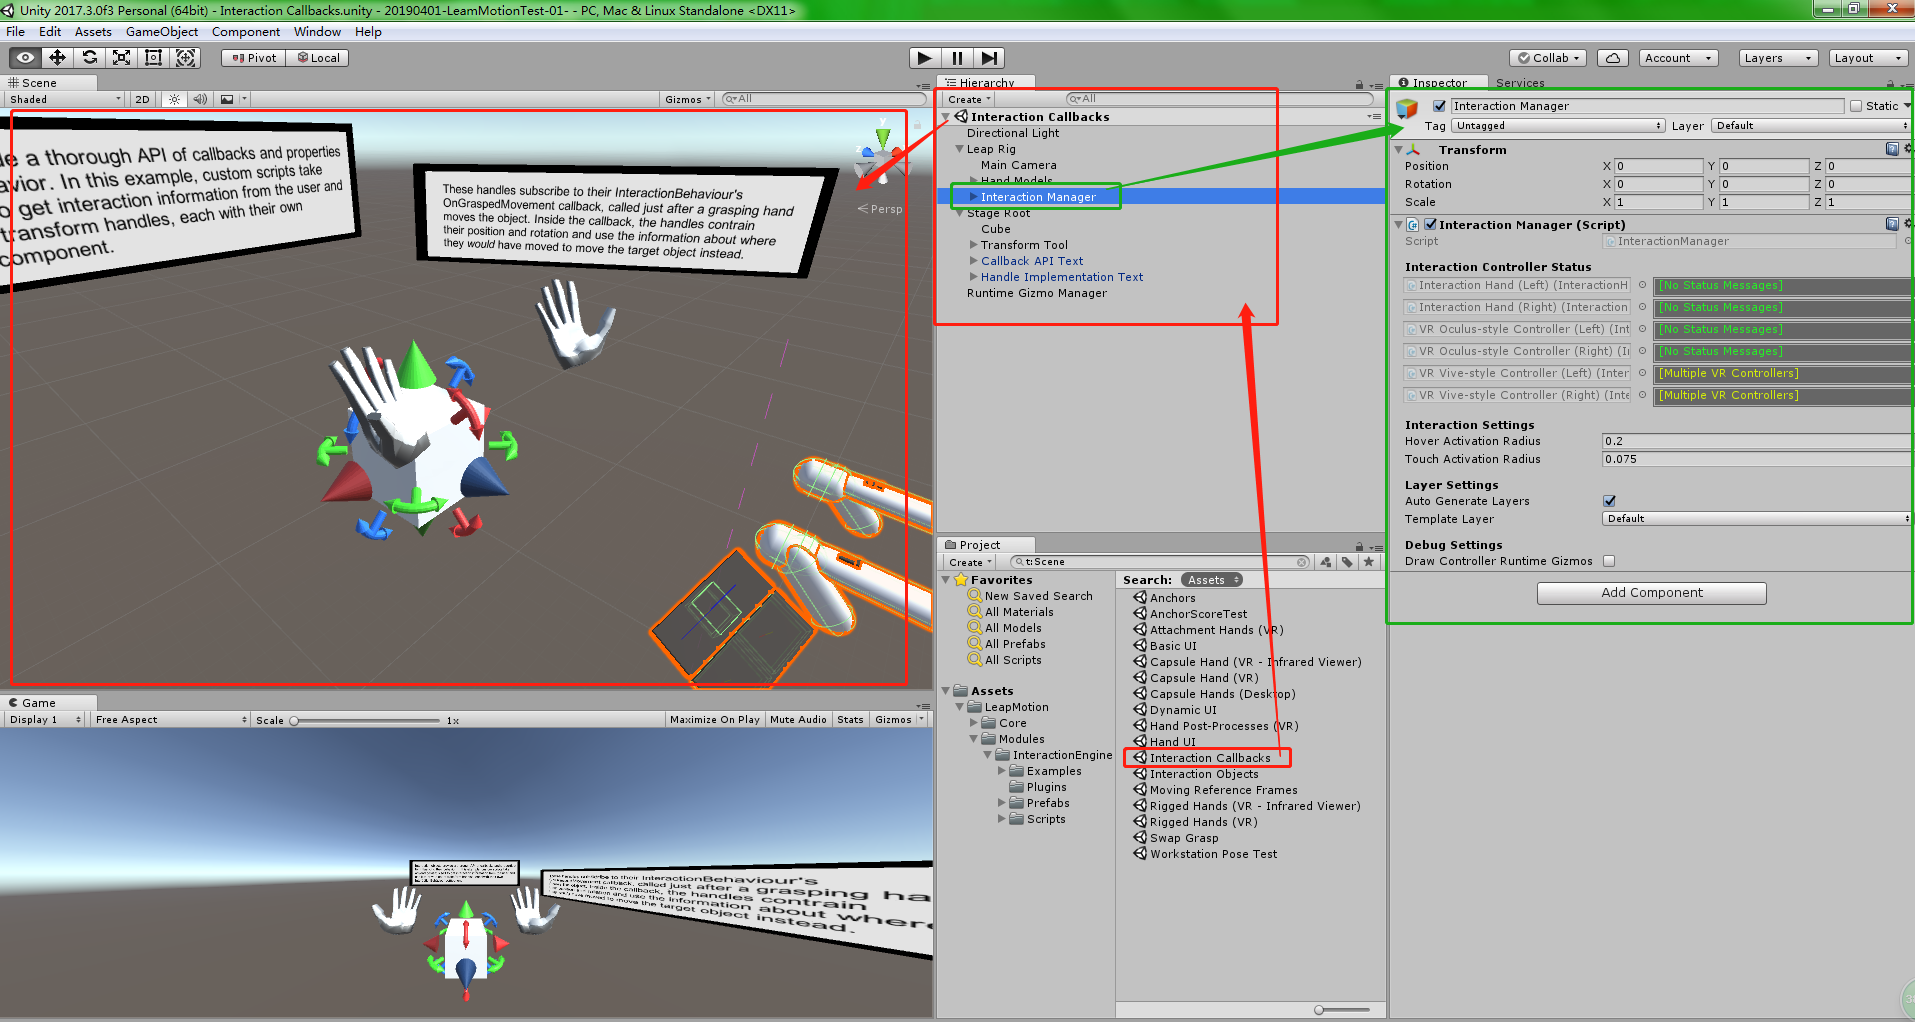1915x1022 pixels.
Task: Switch to the Services tab
Action: point(1521,82)
